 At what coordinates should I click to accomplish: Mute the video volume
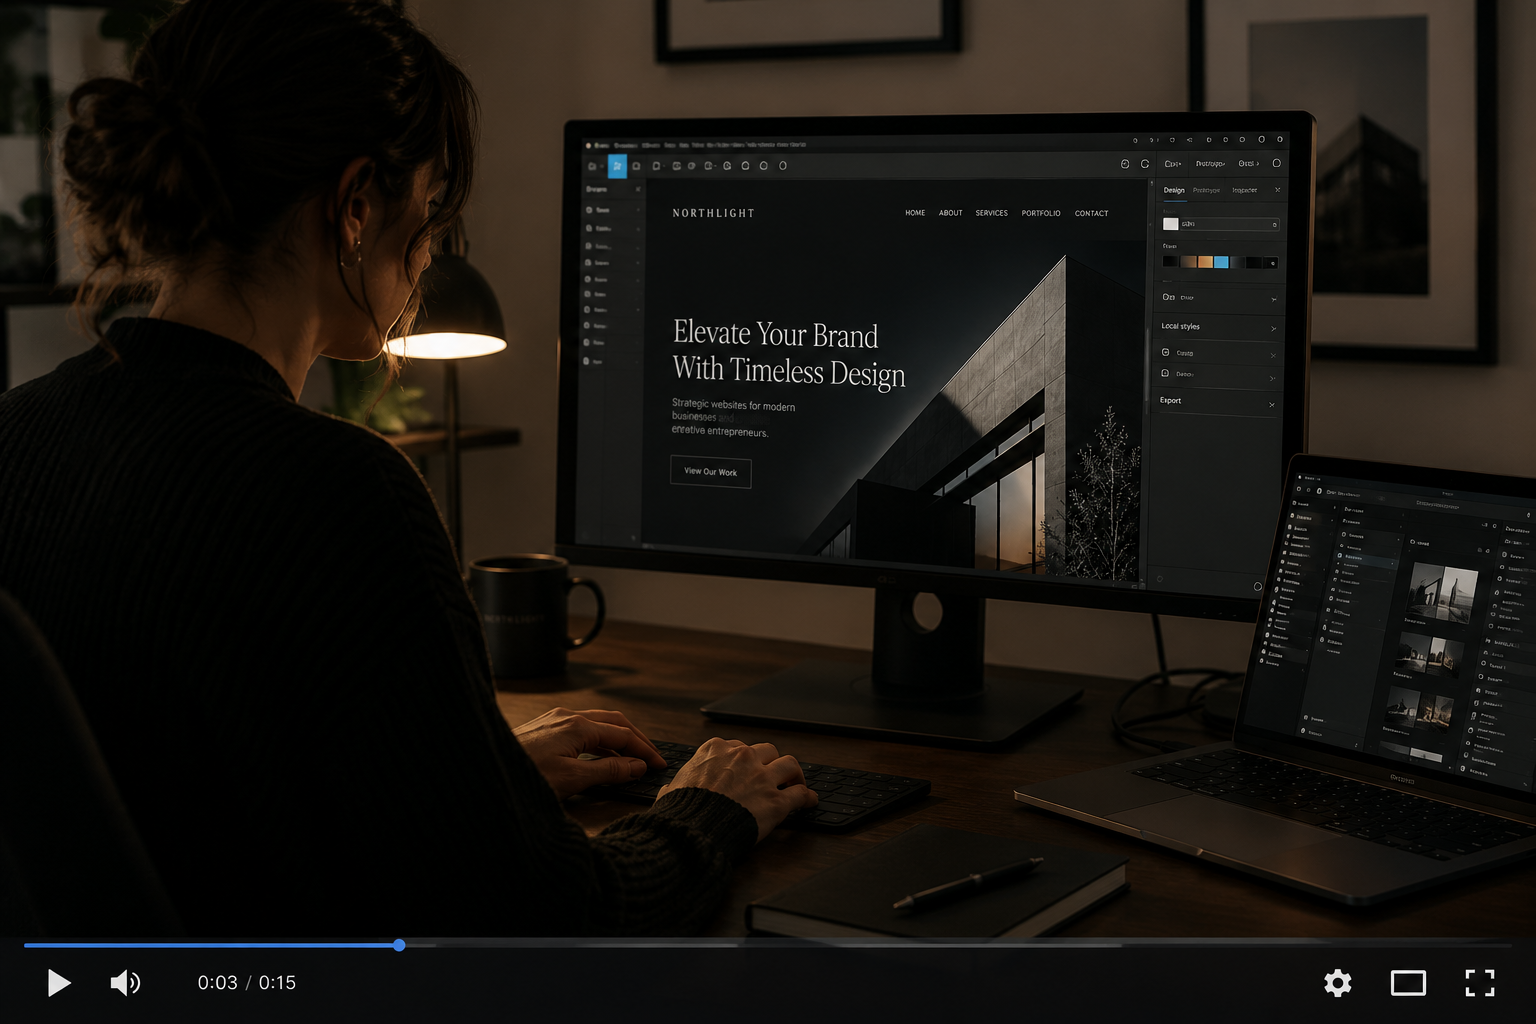click(125, 983)
